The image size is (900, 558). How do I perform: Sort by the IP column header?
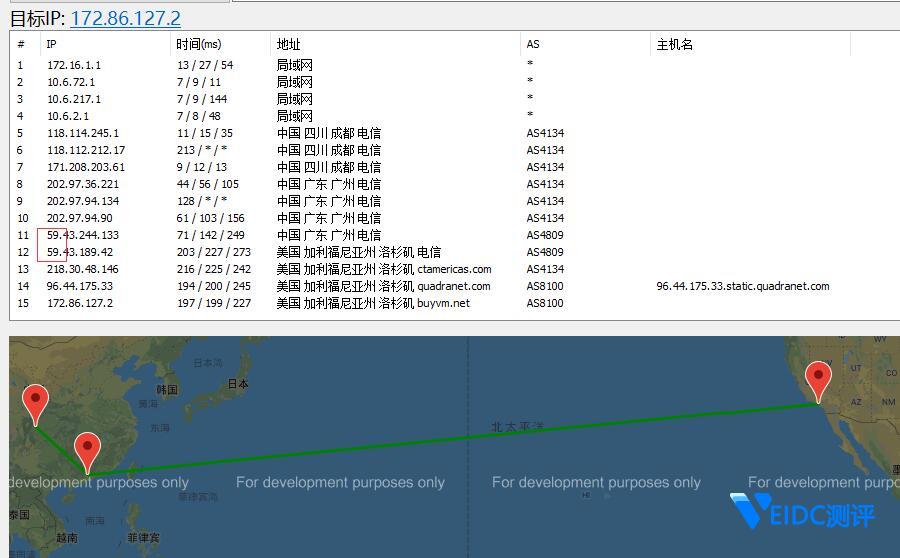[52, 44]
